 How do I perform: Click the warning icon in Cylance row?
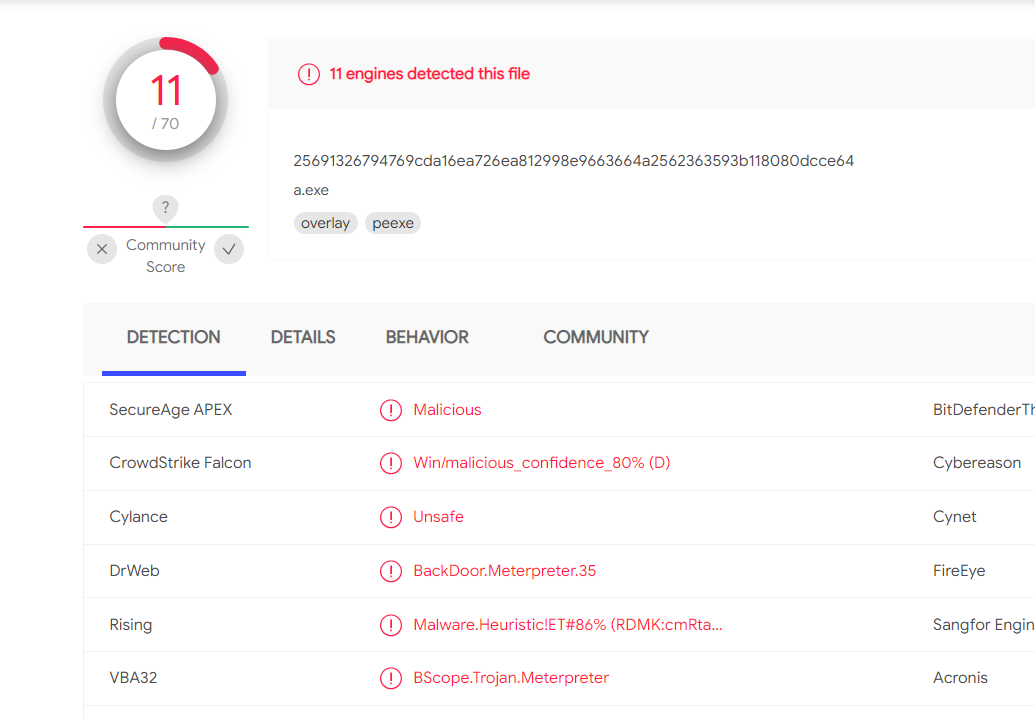(391, 517)
